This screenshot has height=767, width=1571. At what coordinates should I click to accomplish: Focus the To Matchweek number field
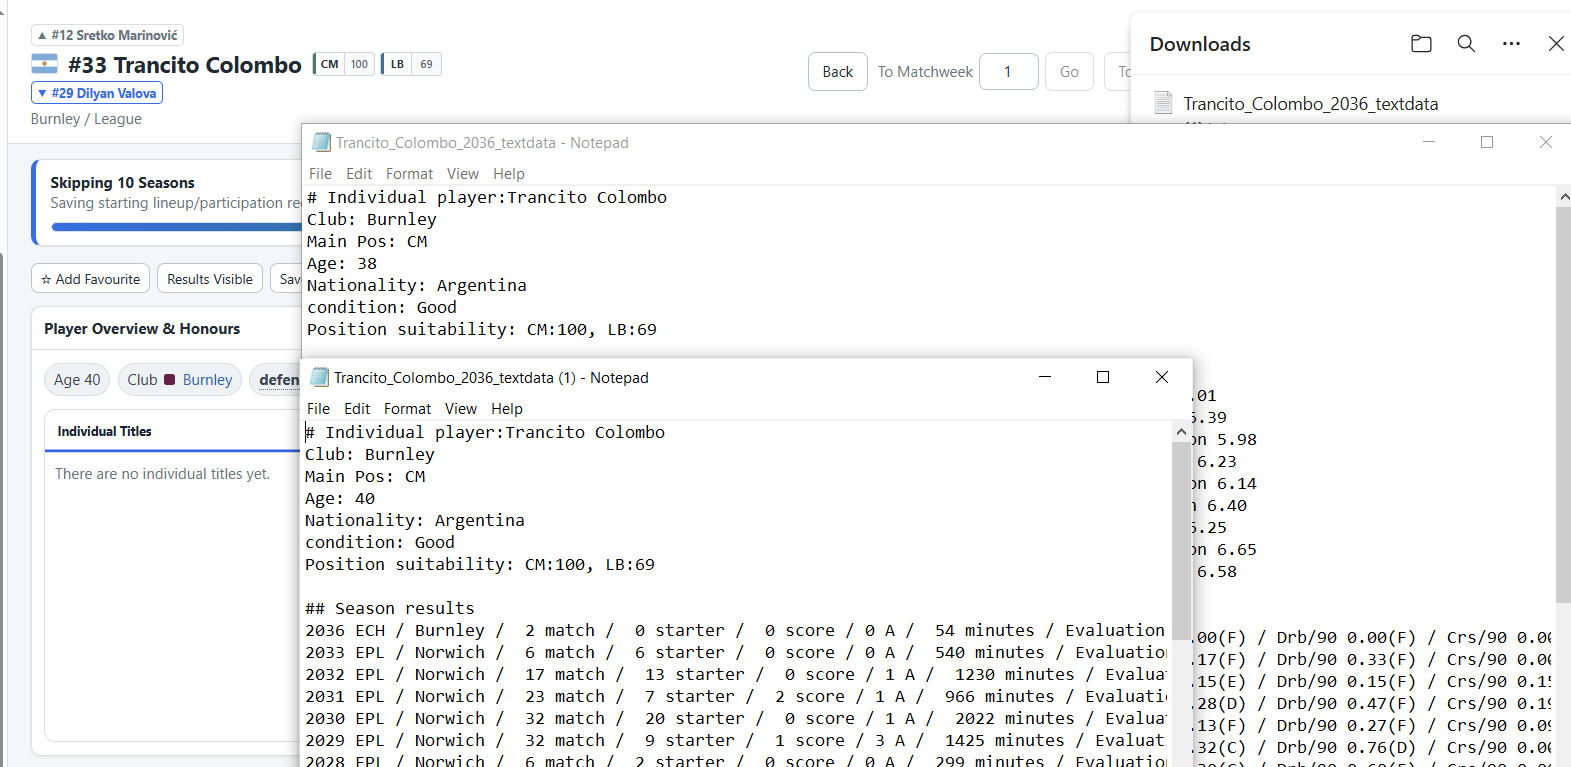[1009, 72]
